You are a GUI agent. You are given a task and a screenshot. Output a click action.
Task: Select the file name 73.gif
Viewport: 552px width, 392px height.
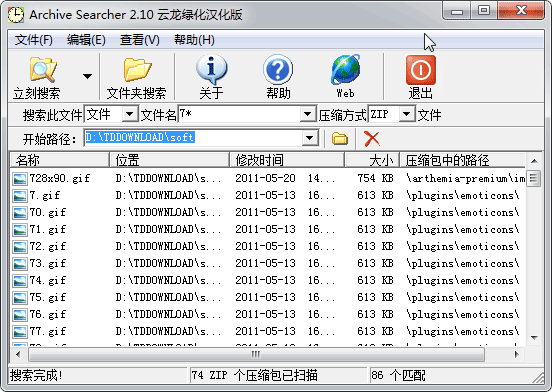48,263
